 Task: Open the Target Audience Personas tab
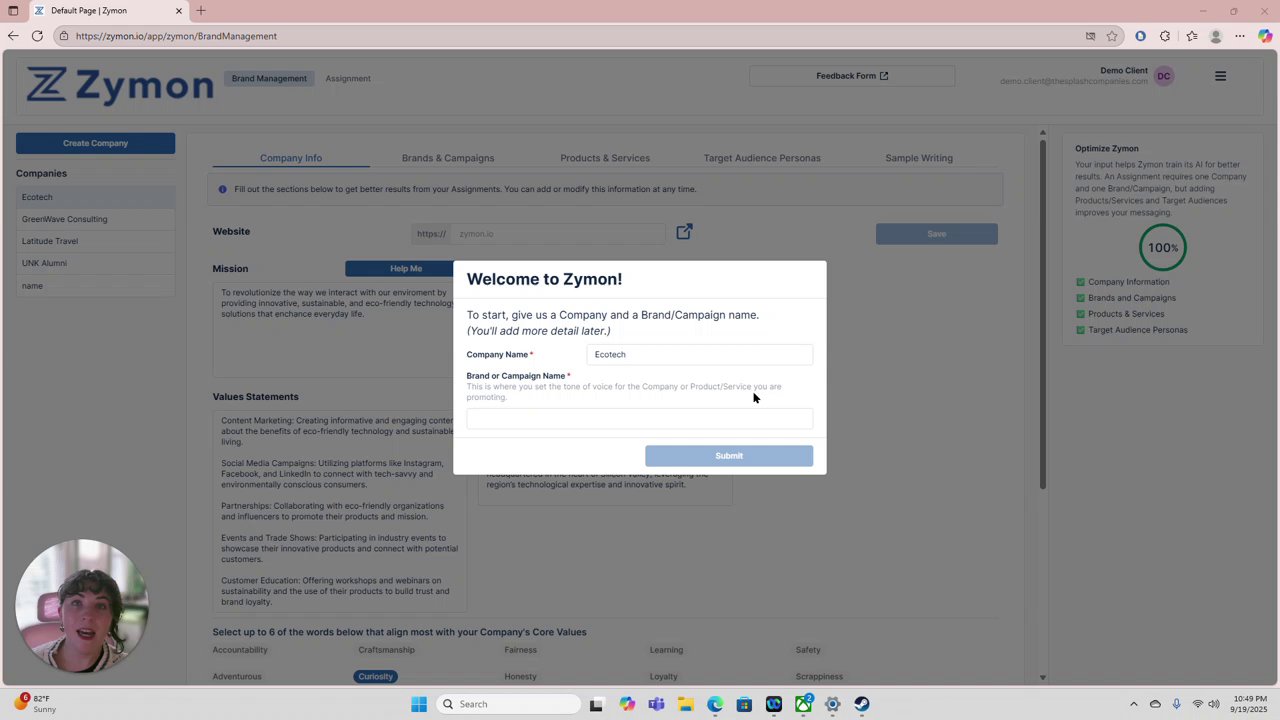pyautogui.click(x=762, y=158)
